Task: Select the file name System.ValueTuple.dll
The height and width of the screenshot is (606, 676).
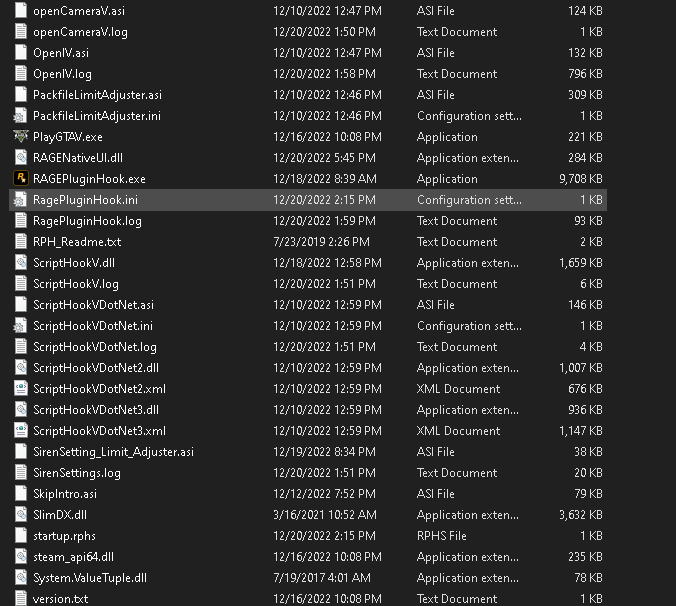Action: pyautogui.click(x=90, y=578)
